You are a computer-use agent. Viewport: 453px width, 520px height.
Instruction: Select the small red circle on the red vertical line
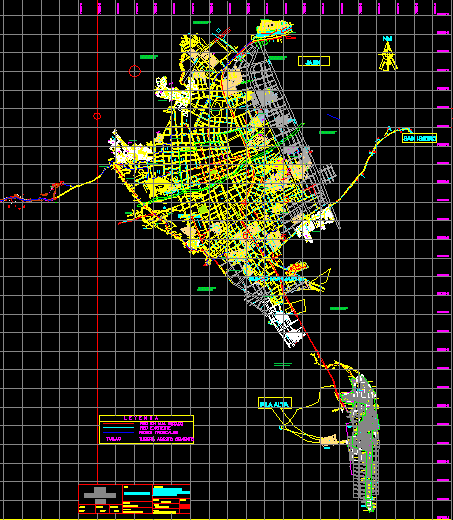(97, 116)
